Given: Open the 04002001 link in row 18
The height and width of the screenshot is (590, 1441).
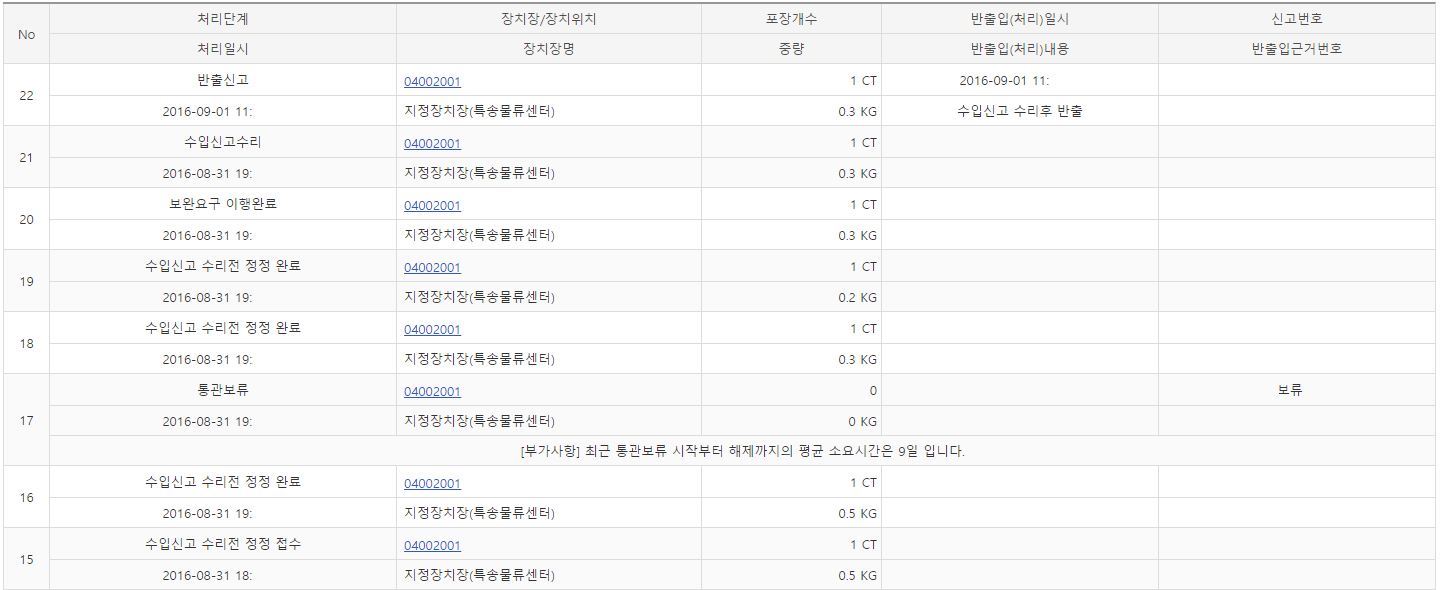Looking at the screenshot, I should 432,330.
